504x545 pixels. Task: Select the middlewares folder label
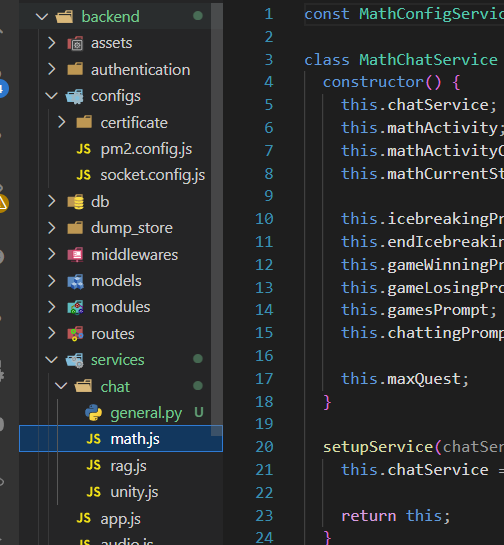click(135, 254)
